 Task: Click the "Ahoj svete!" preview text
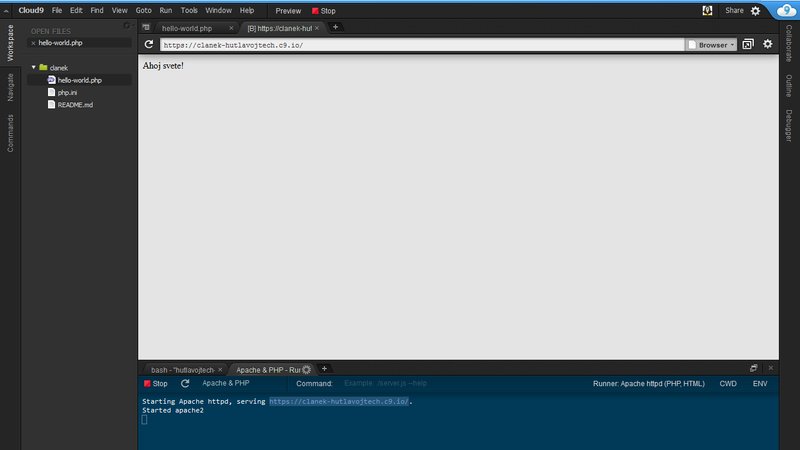[163, 66]
